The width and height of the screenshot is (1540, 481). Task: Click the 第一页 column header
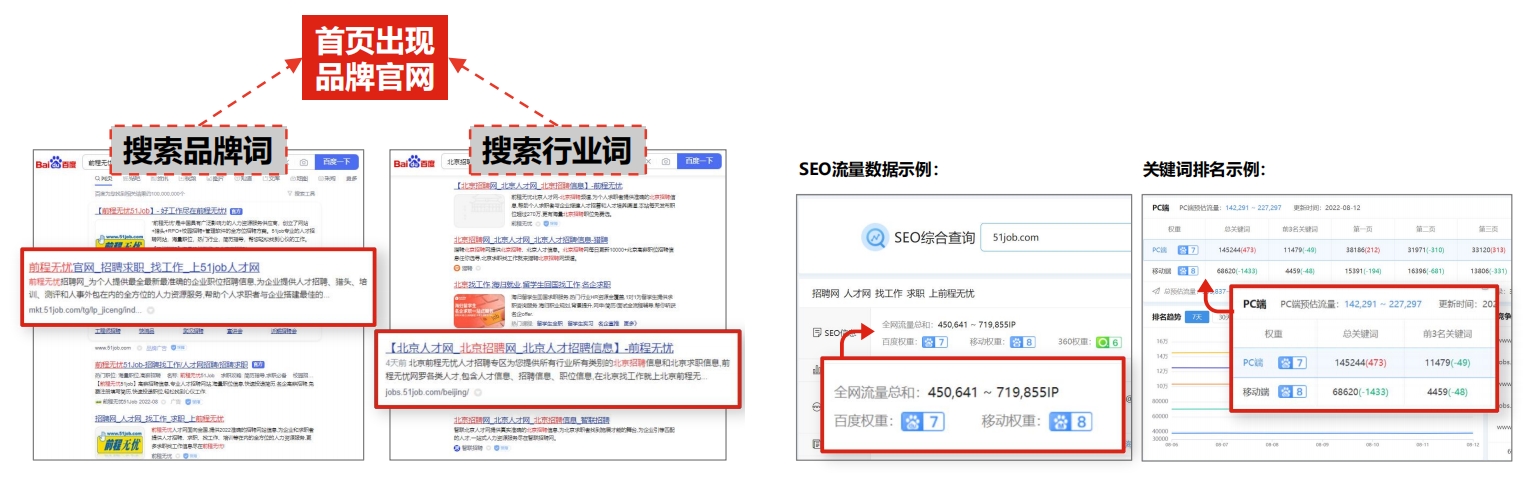(1361, 229)
